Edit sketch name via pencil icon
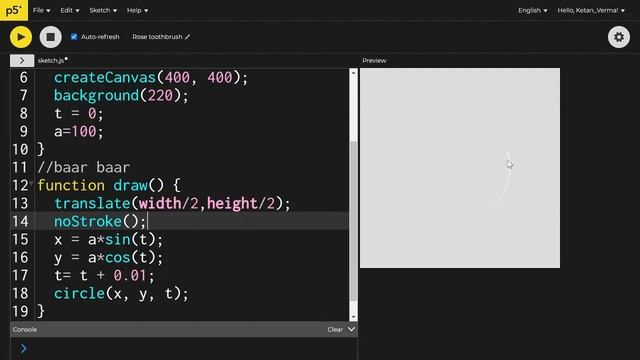The height and width of the screenshot is (360, 640). 187,37
